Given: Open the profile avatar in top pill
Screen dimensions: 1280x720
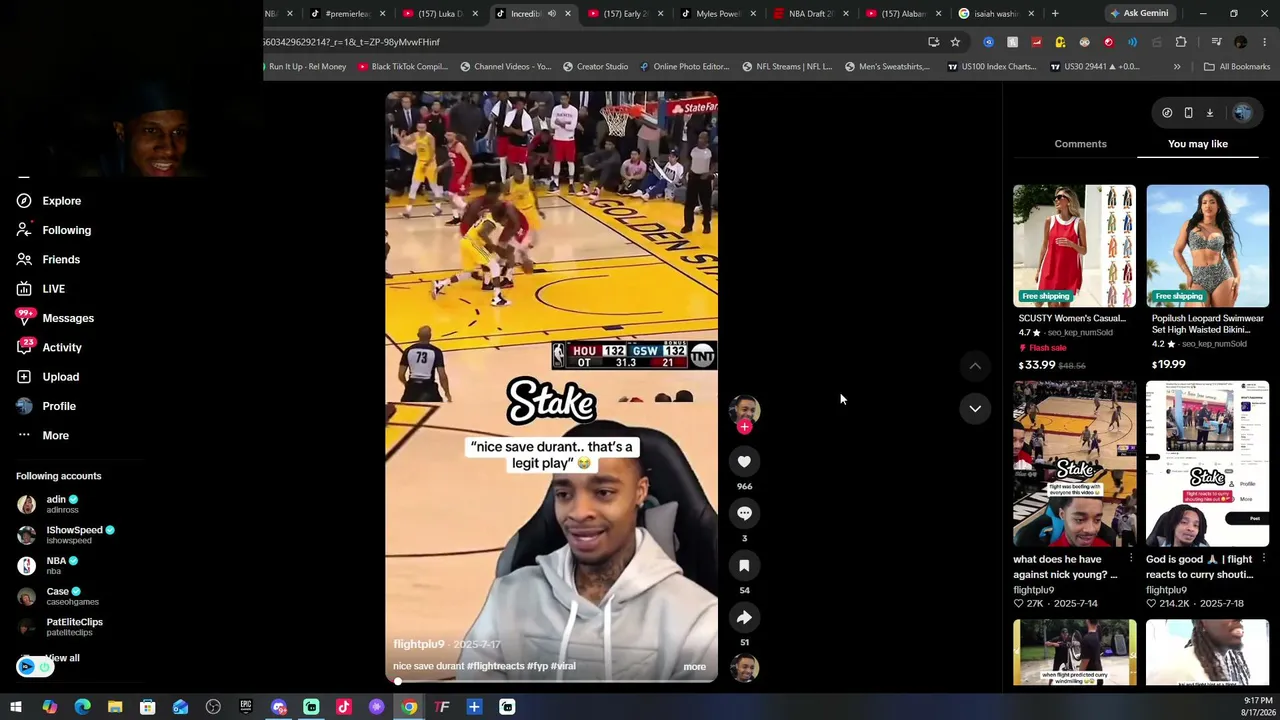Looking at the screenshot, I should pyautogui.click(x=1242, y=113).
